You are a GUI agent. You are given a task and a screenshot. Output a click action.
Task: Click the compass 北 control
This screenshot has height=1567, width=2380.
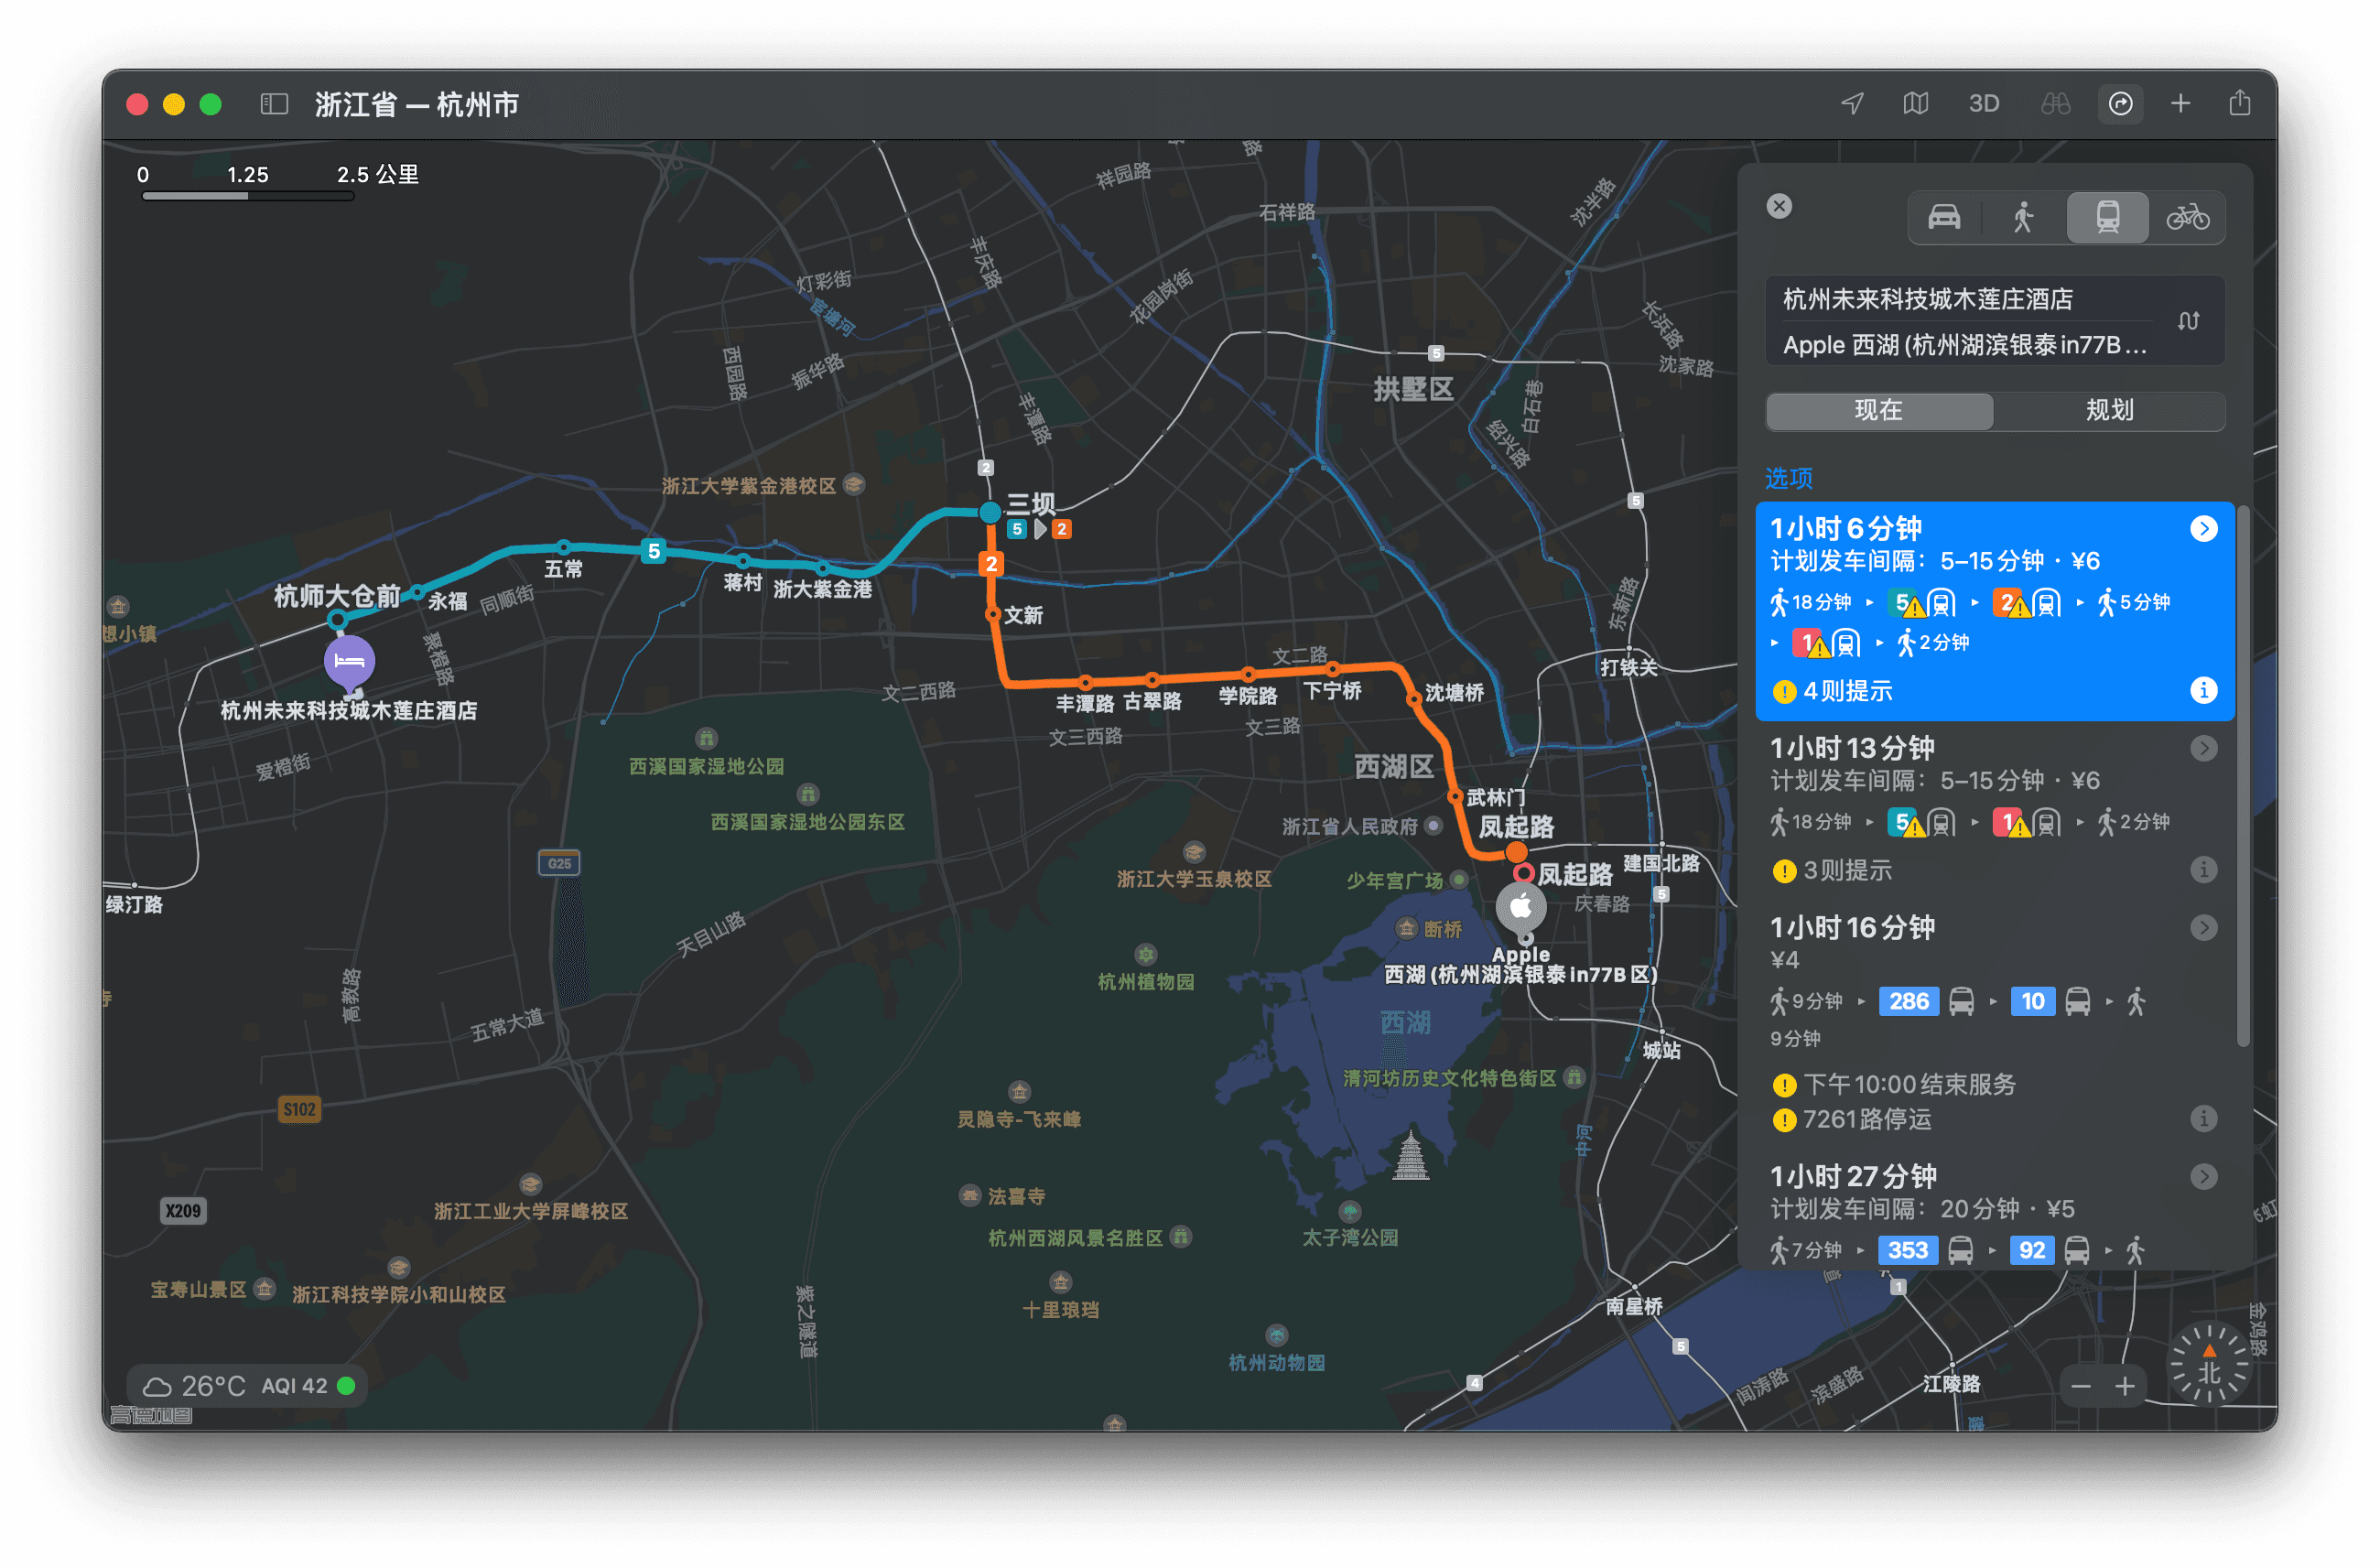2209,1364
